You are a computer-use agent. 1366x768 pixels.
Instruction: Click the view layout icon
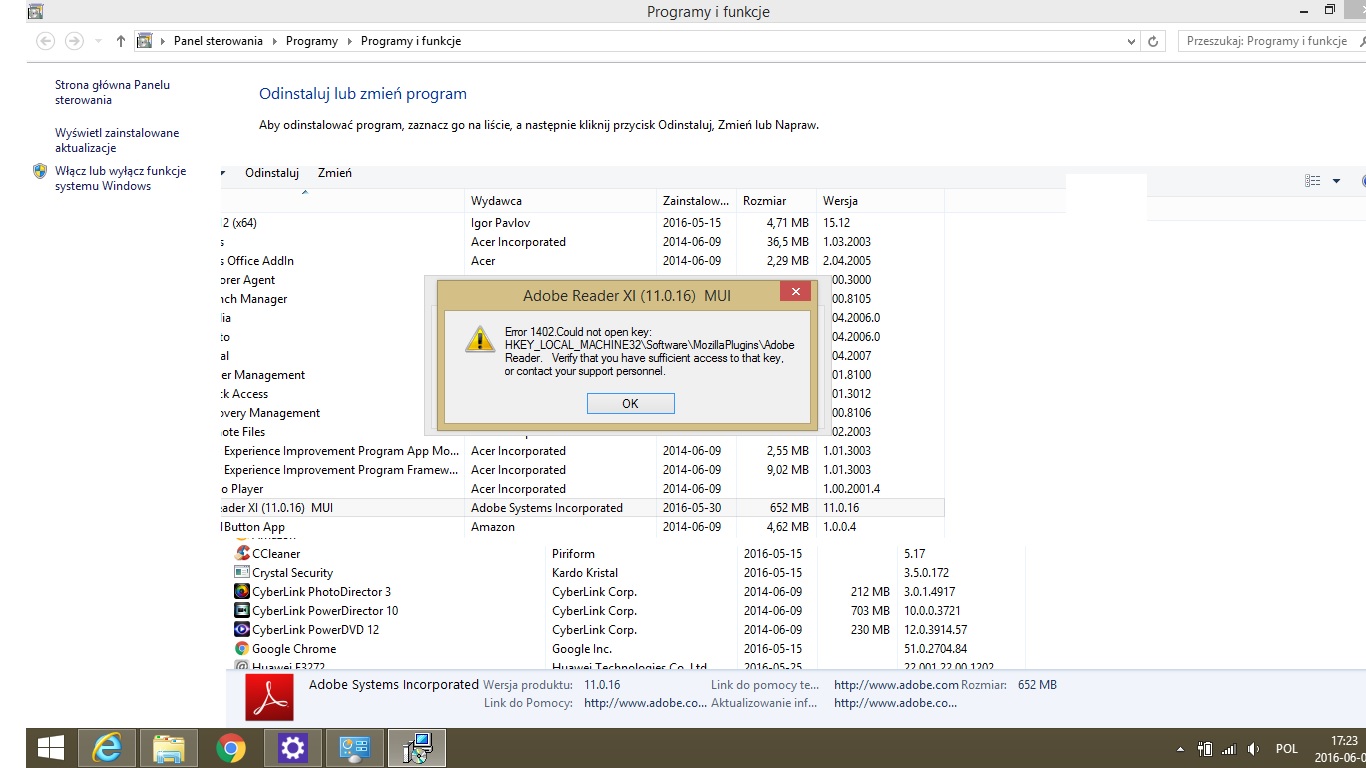[1313, 181]
